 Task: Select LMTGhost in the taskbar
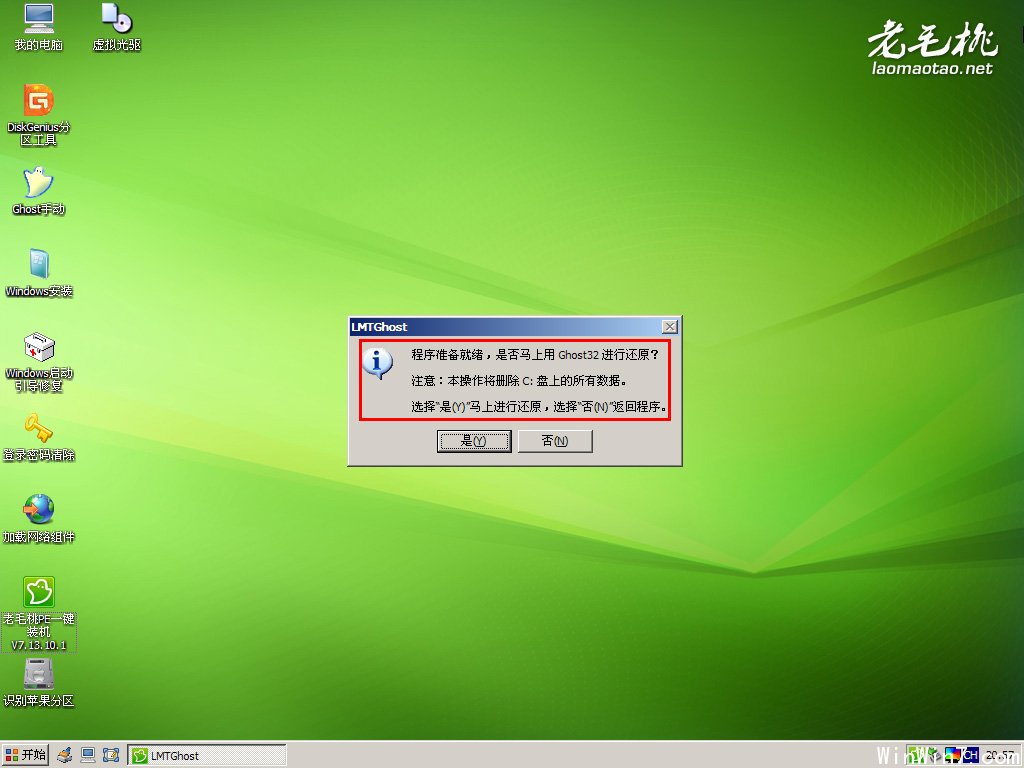[207, 756]
